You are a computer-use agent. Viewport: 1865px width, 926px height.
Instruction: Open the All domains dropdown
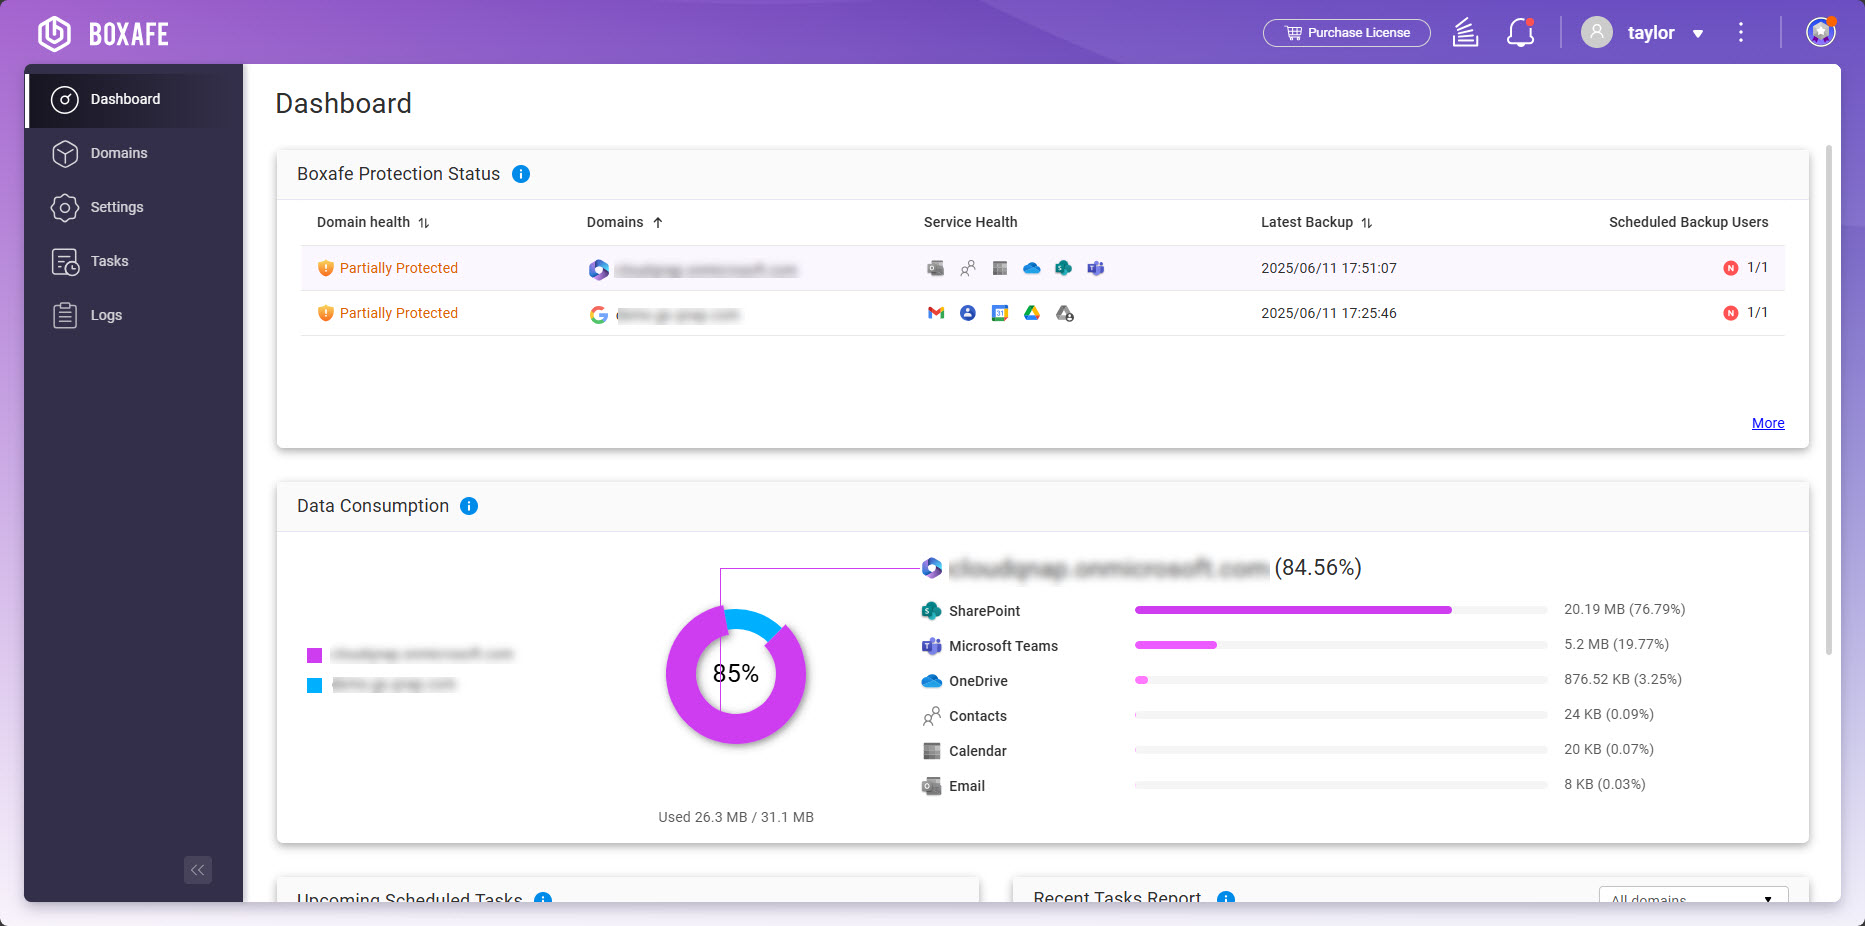click(1692, 897)
